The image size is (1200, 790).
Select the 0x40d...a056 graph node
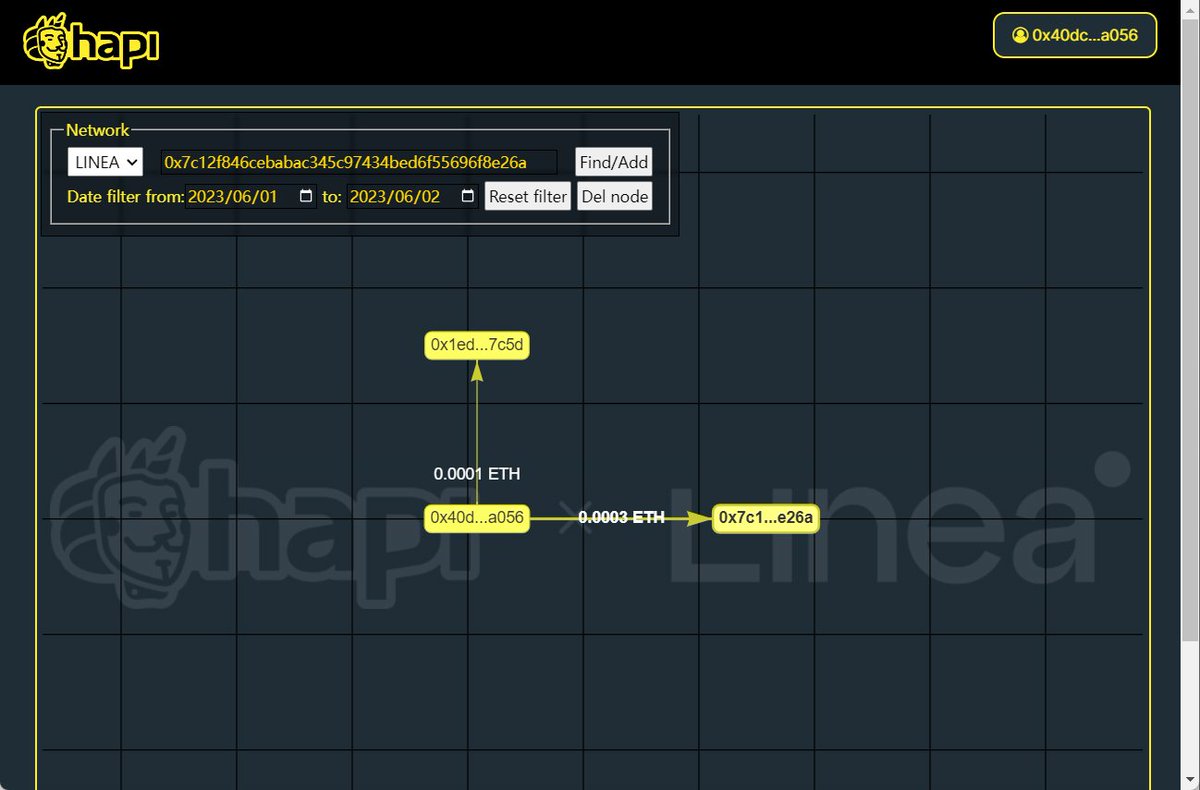[x=477, y=517]
